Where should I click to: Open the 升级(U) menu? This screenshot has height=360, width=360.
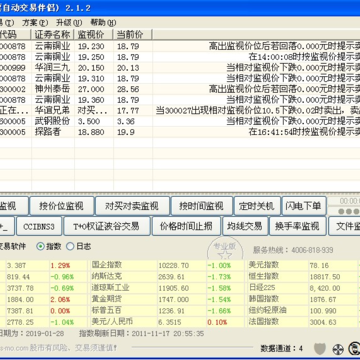pos(69,23)
